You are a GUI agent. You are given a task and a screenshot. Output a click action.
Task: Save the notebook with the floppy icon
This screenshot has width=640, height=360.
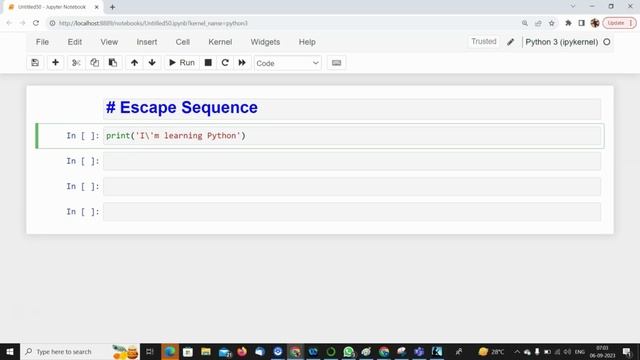[35, 63]
